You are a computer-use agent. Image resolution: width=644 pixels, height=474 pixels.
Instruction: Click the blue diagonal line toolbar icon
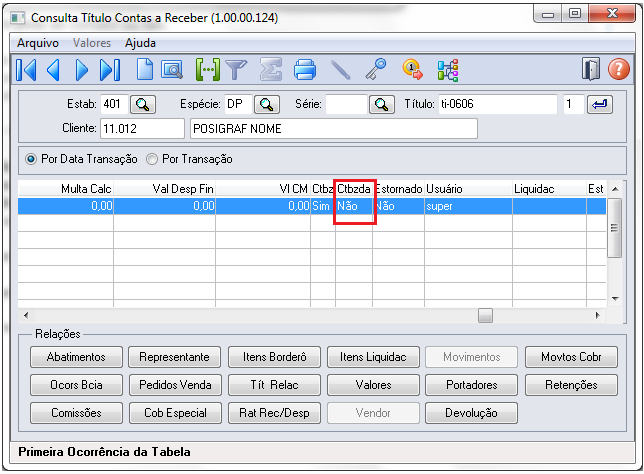tap(340, 70)
